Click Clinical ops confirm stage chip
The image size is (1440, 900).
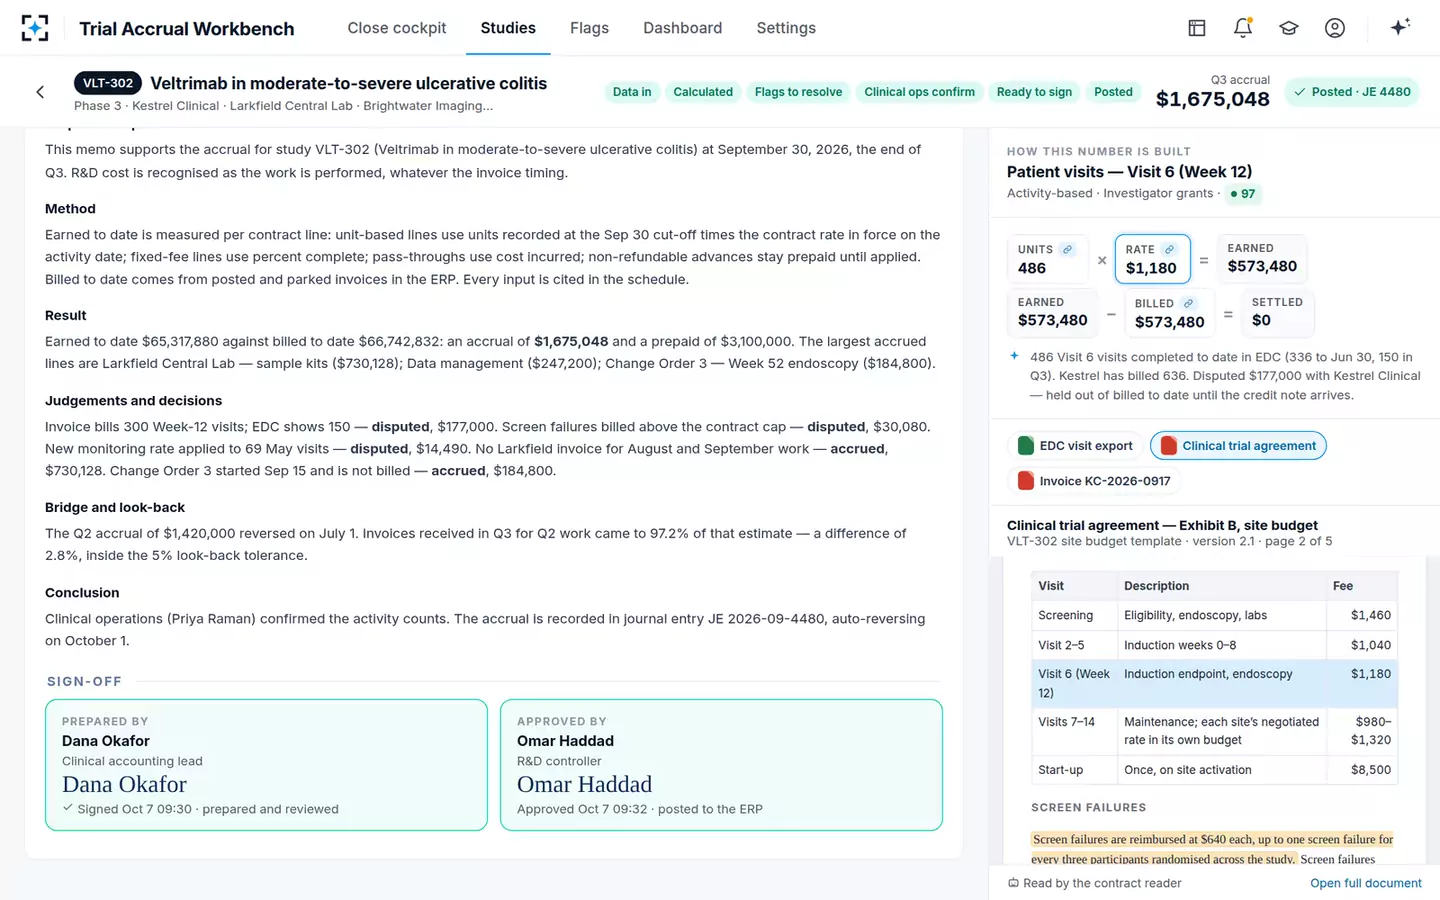(919, 92)
